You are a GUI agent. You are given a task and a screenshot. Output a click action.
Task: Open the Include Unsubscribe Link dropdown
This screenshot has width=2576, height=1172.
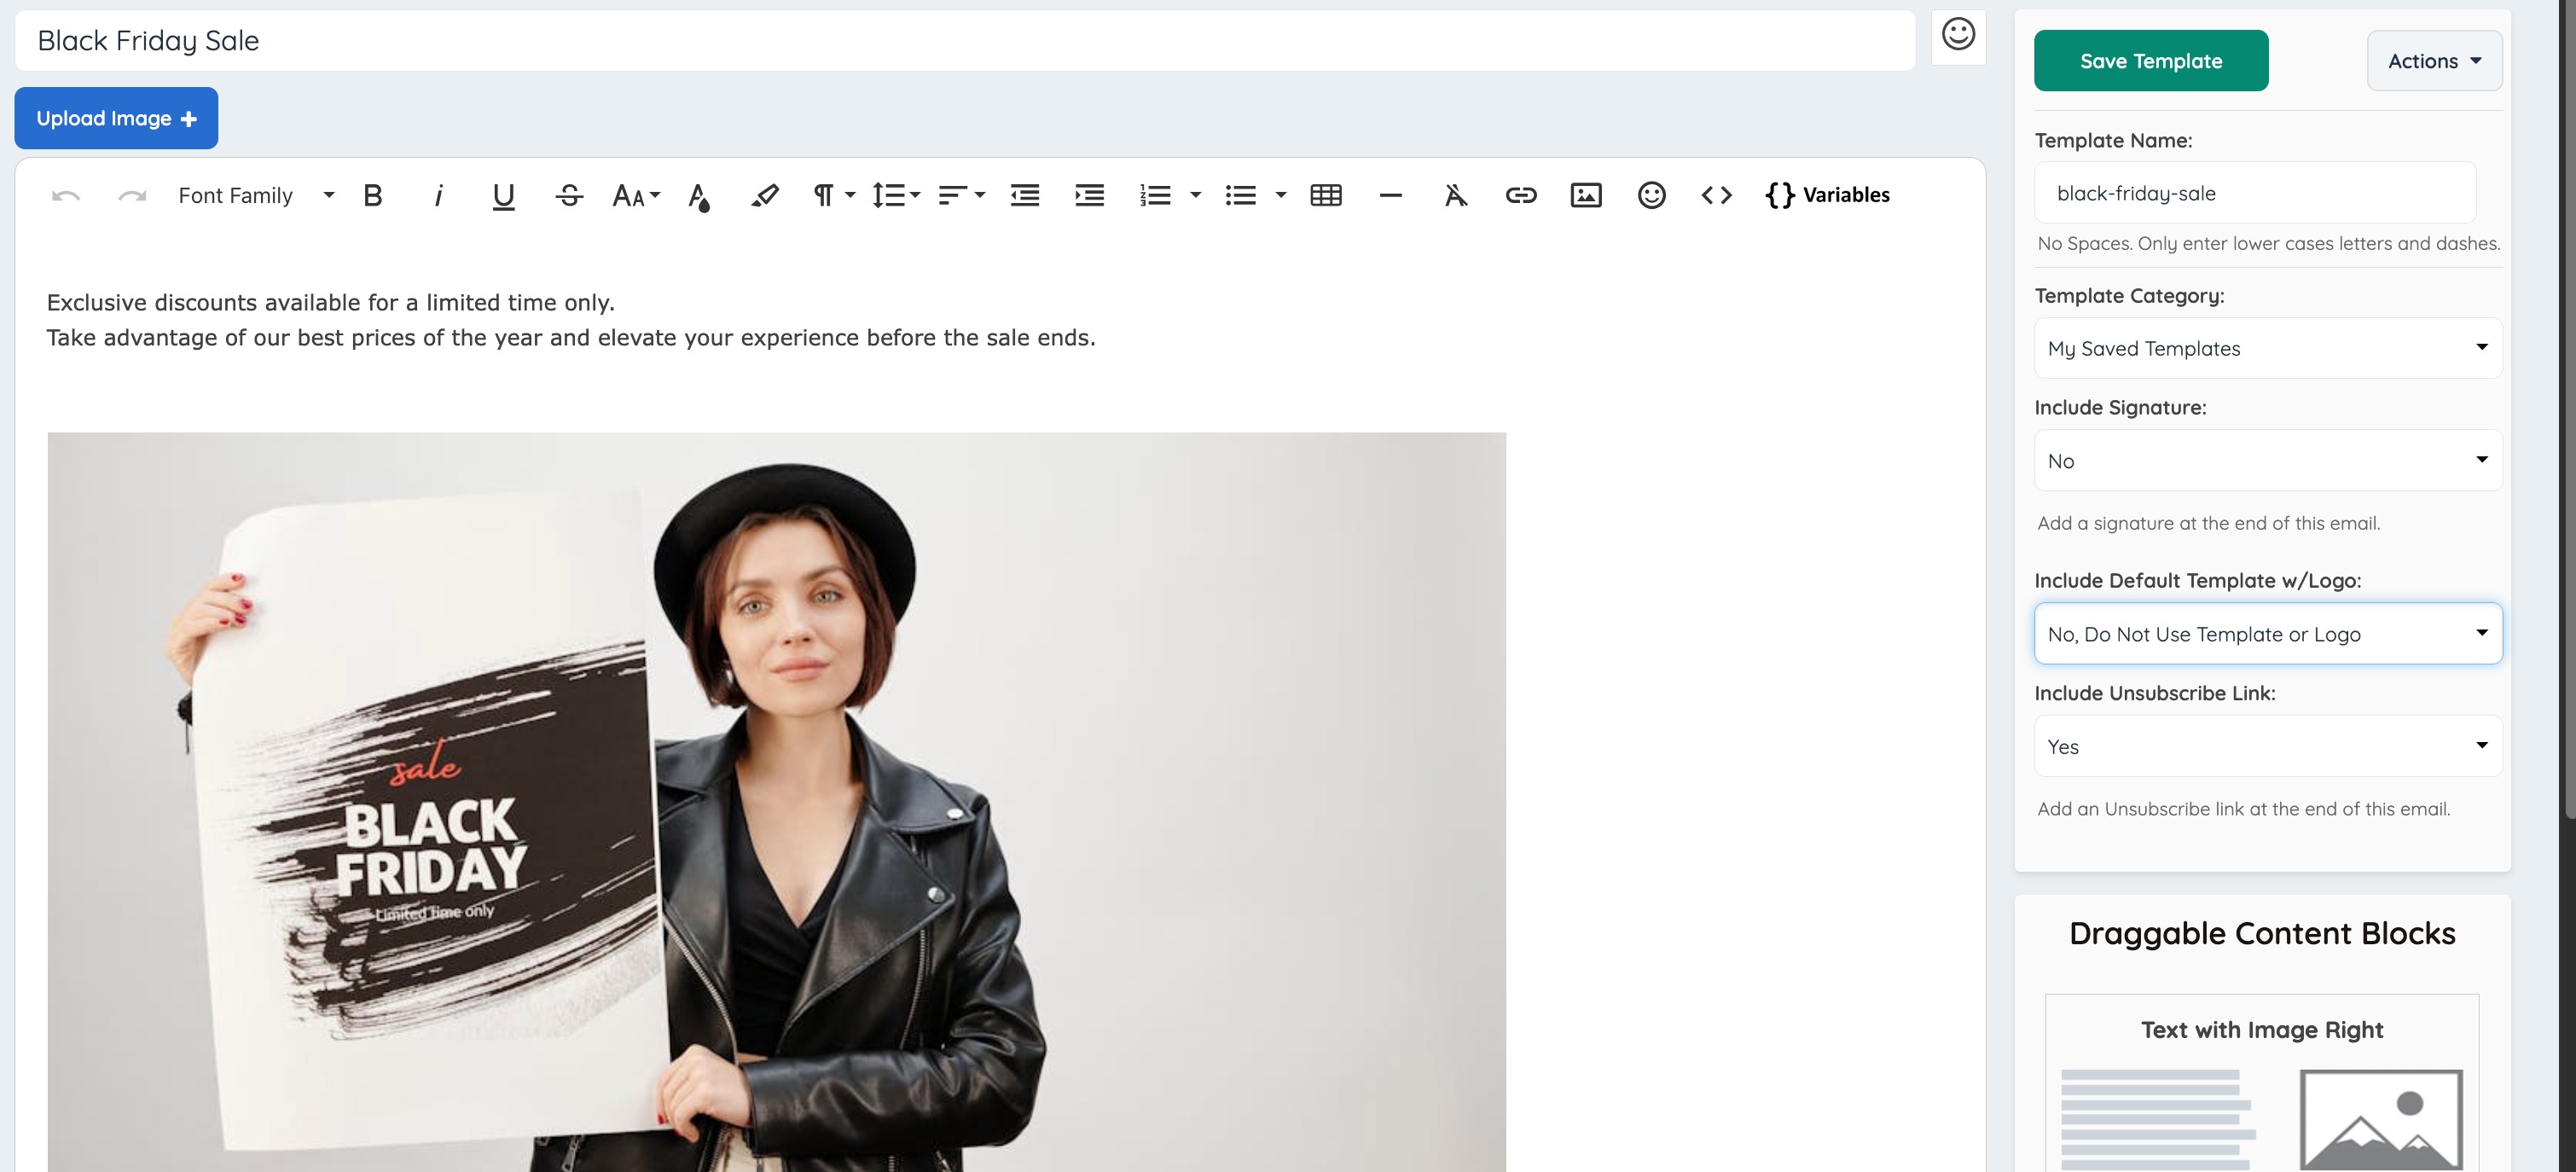coord(2267,746)
